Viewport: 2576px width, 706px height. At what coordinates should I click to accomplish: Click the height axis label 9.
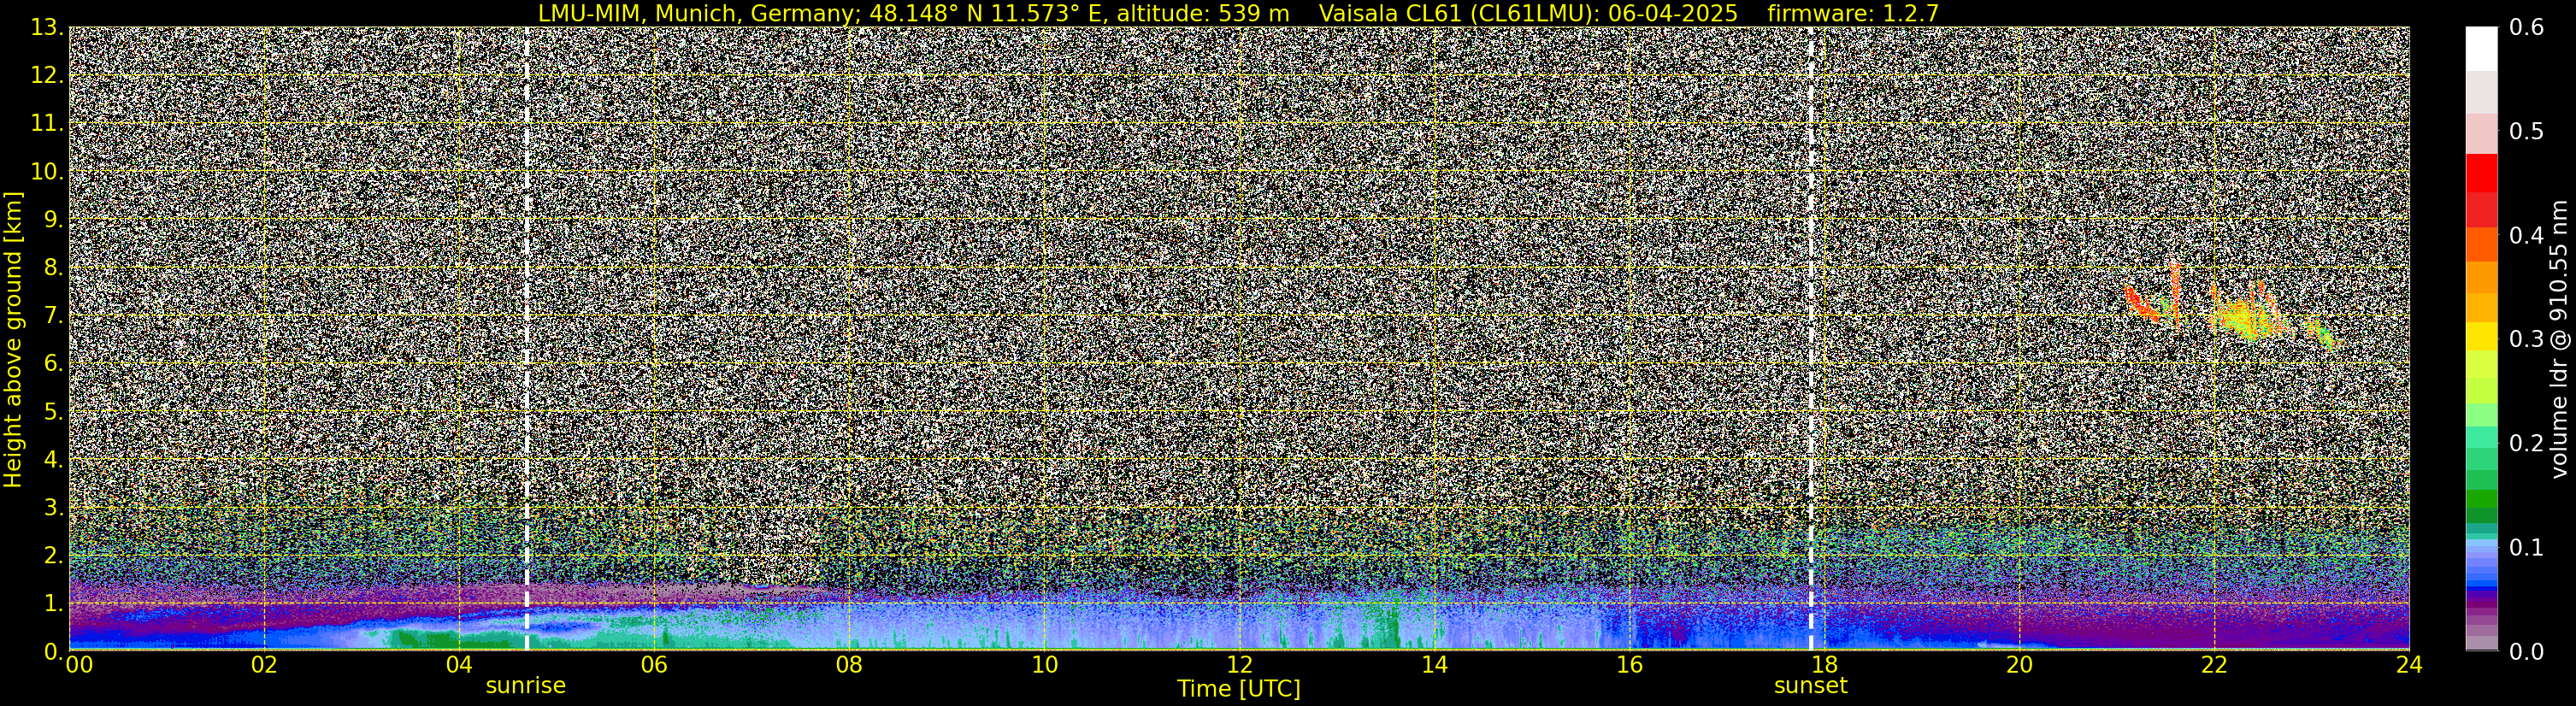[x=54, y=219]
